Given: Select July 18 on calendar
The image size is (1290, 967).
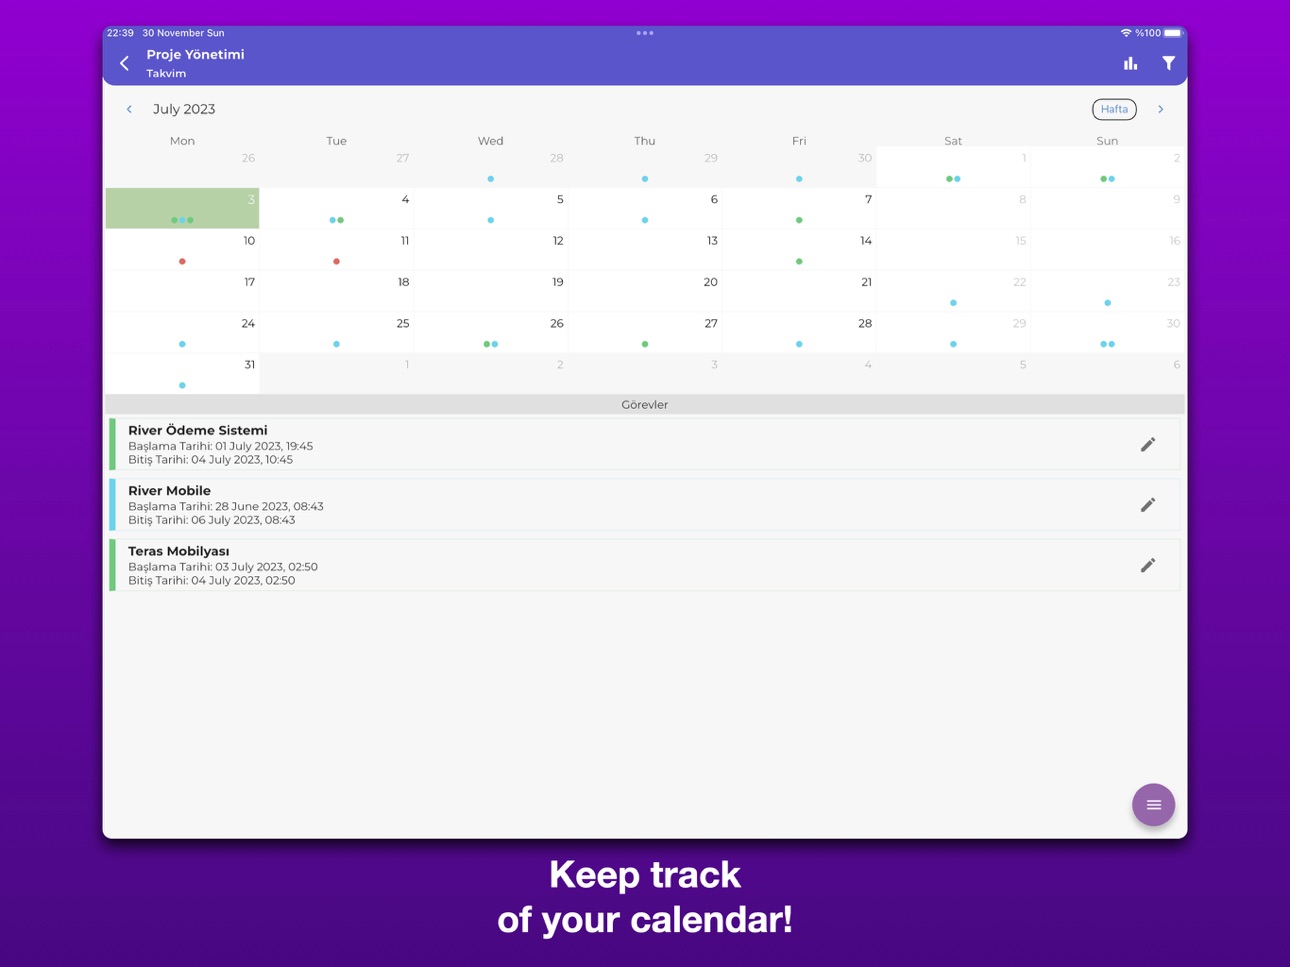Looking at the screenshot, I should tap(337, 291).
